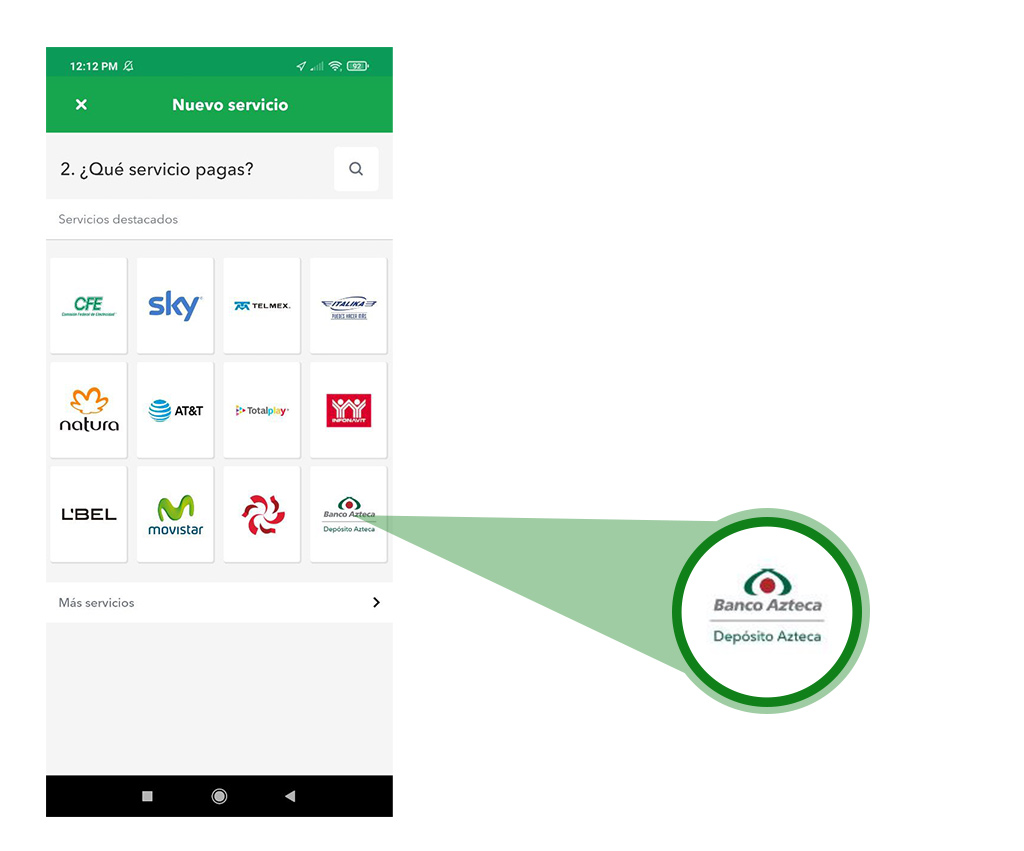Choose the Sky service tile
Image resolution: width=1024 pixels, height=851 pixels.
[175, 306]
